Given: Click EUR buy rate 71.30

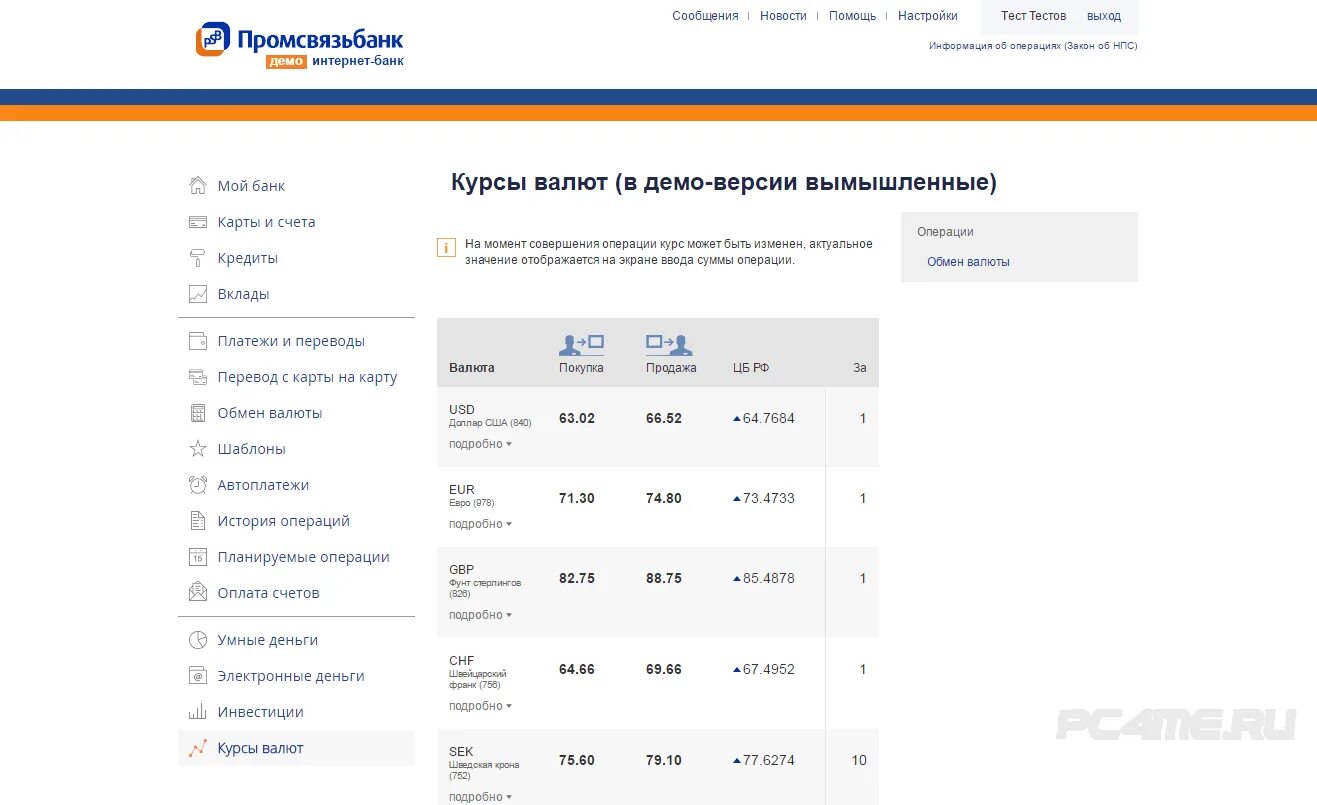Looking at the screenshot, I should click(577, 499).
